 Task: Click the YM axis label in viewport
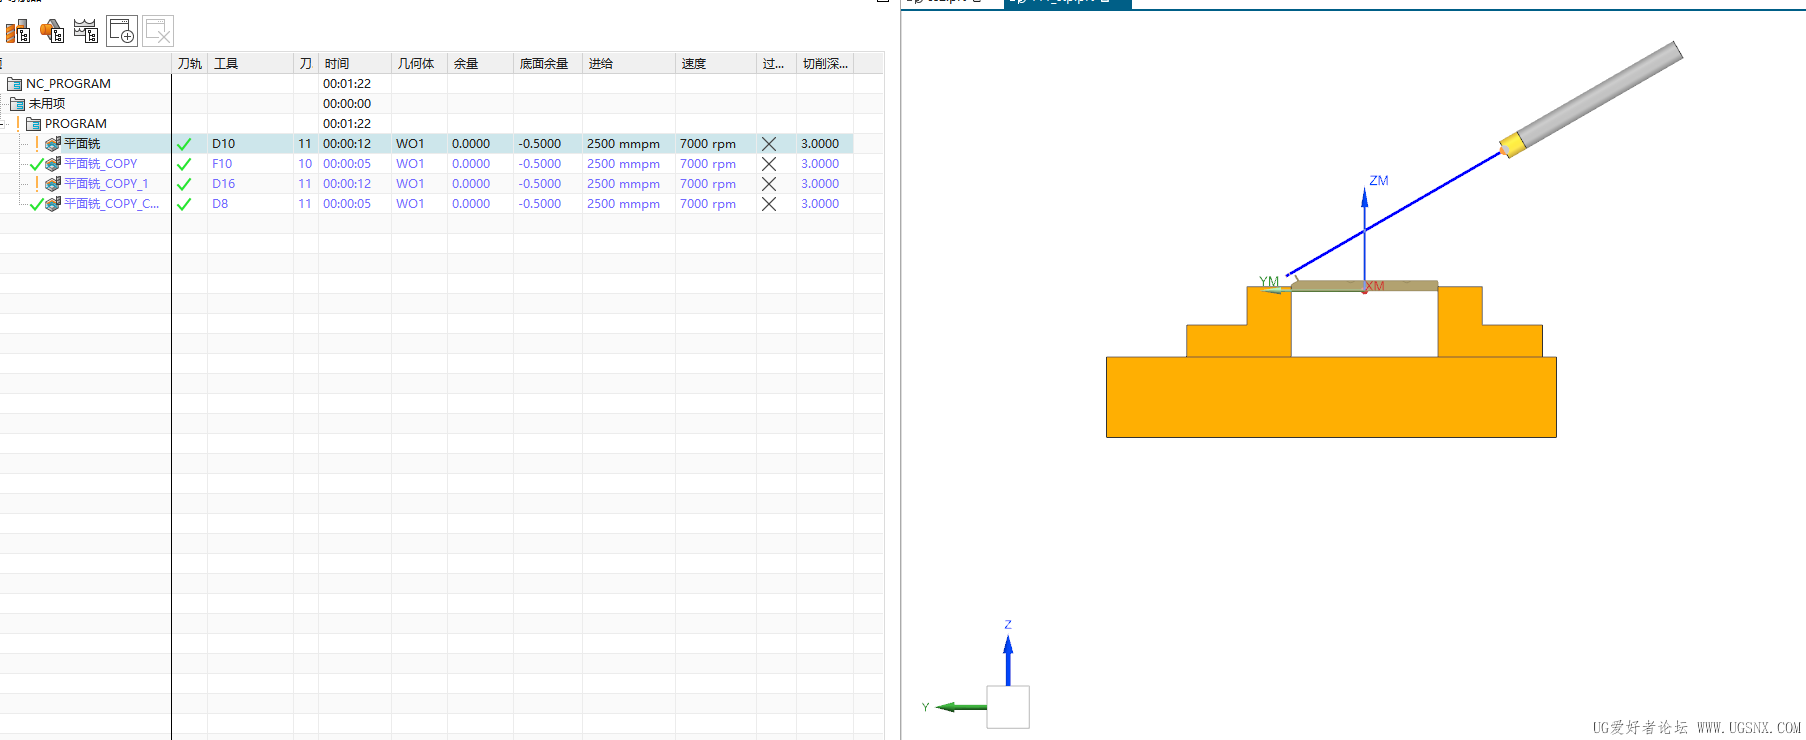tap(1269, 281)
